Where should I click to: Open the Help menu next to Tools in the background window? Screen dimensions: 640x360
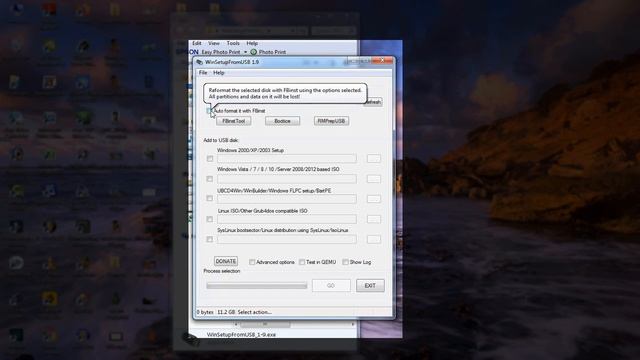(x=252, y=43)
